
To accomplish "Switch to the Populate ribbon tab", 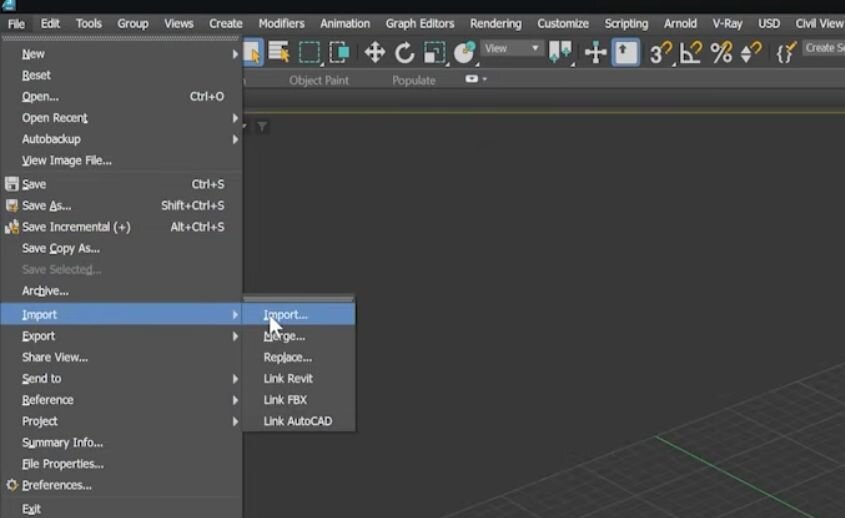I will click(413, 80).
